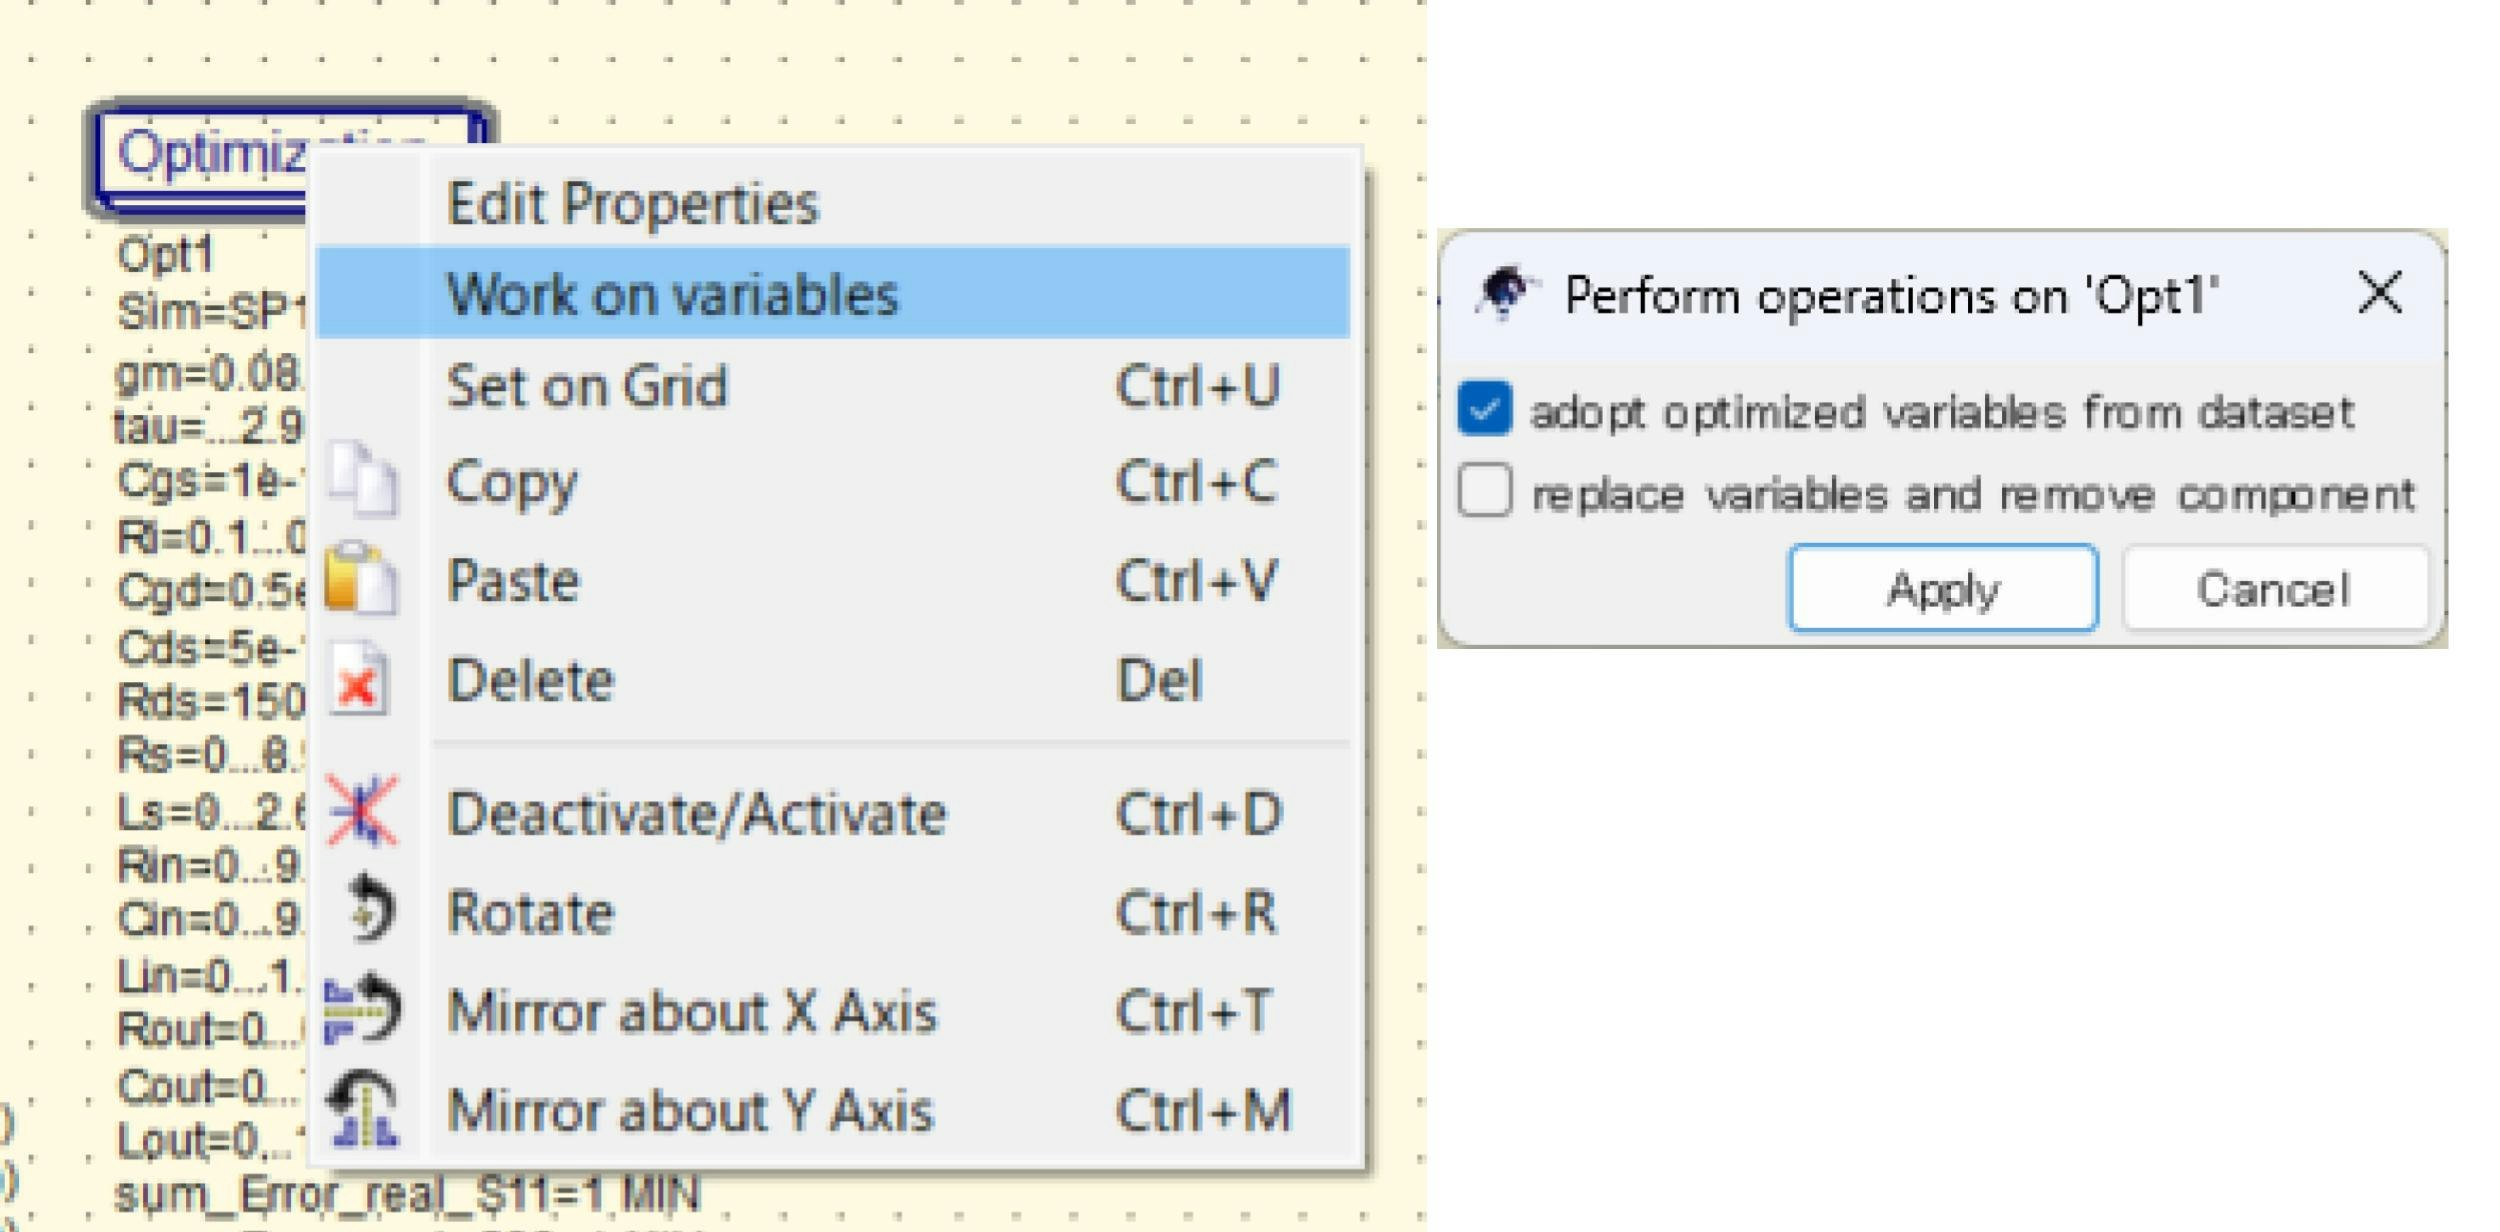Click the Qucs app icon in dialog title
The image size is (2500, 1232).
pos(1503,294)
